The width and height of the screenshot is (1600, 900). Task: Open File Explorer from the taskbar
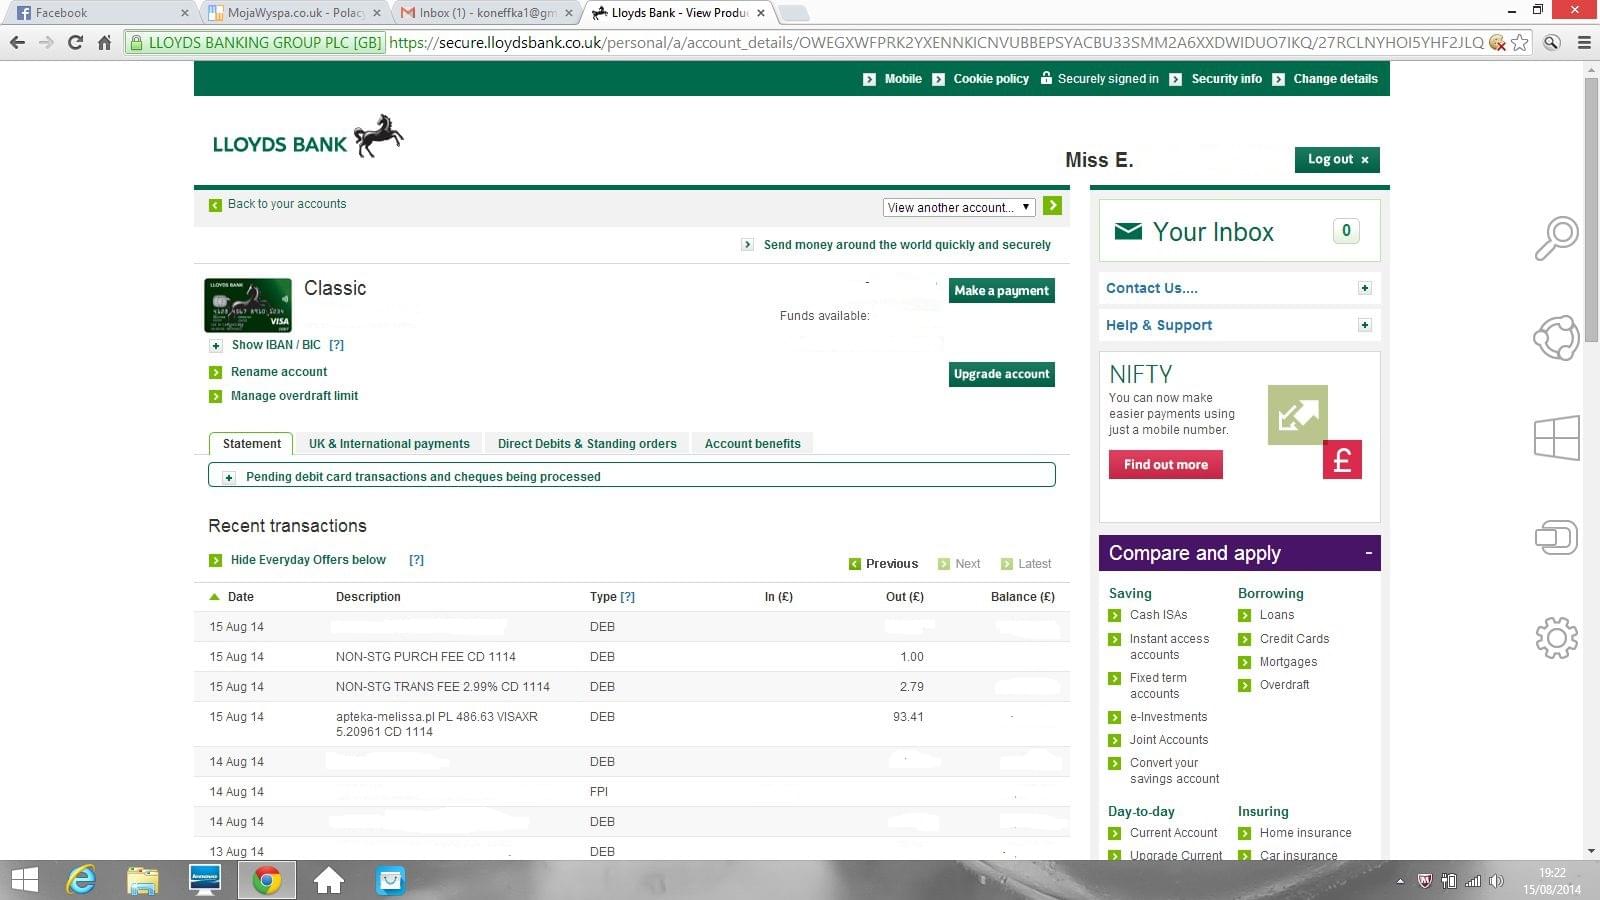point(143,880)
